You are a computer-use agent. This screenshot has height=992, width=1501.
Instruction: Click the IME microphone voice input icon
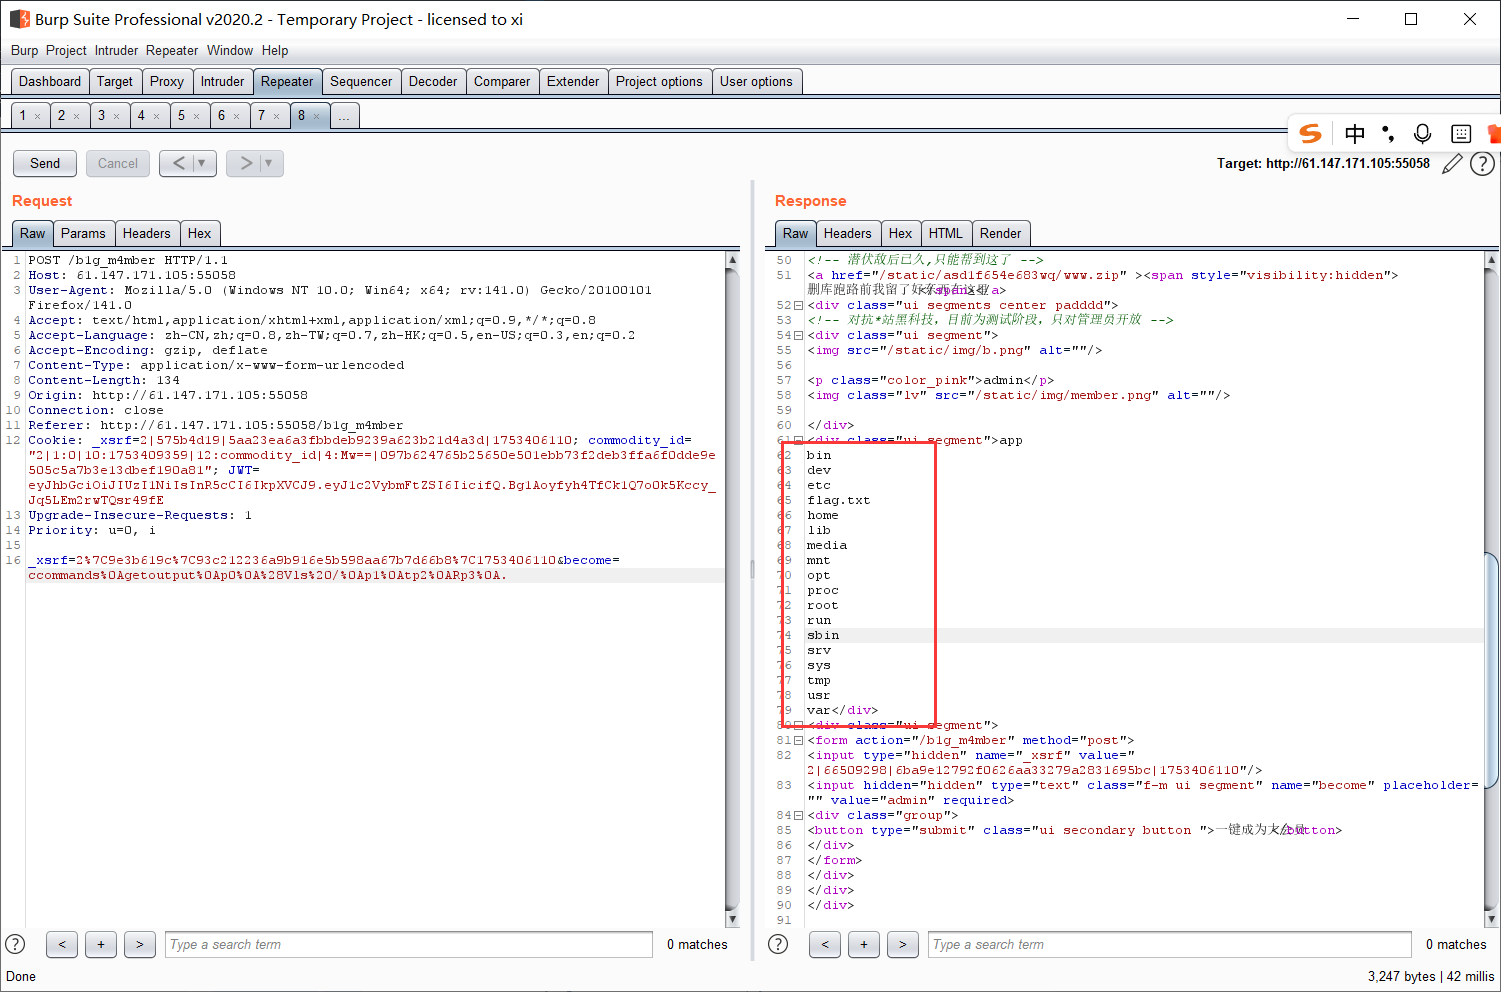[x=1422, y=133]
